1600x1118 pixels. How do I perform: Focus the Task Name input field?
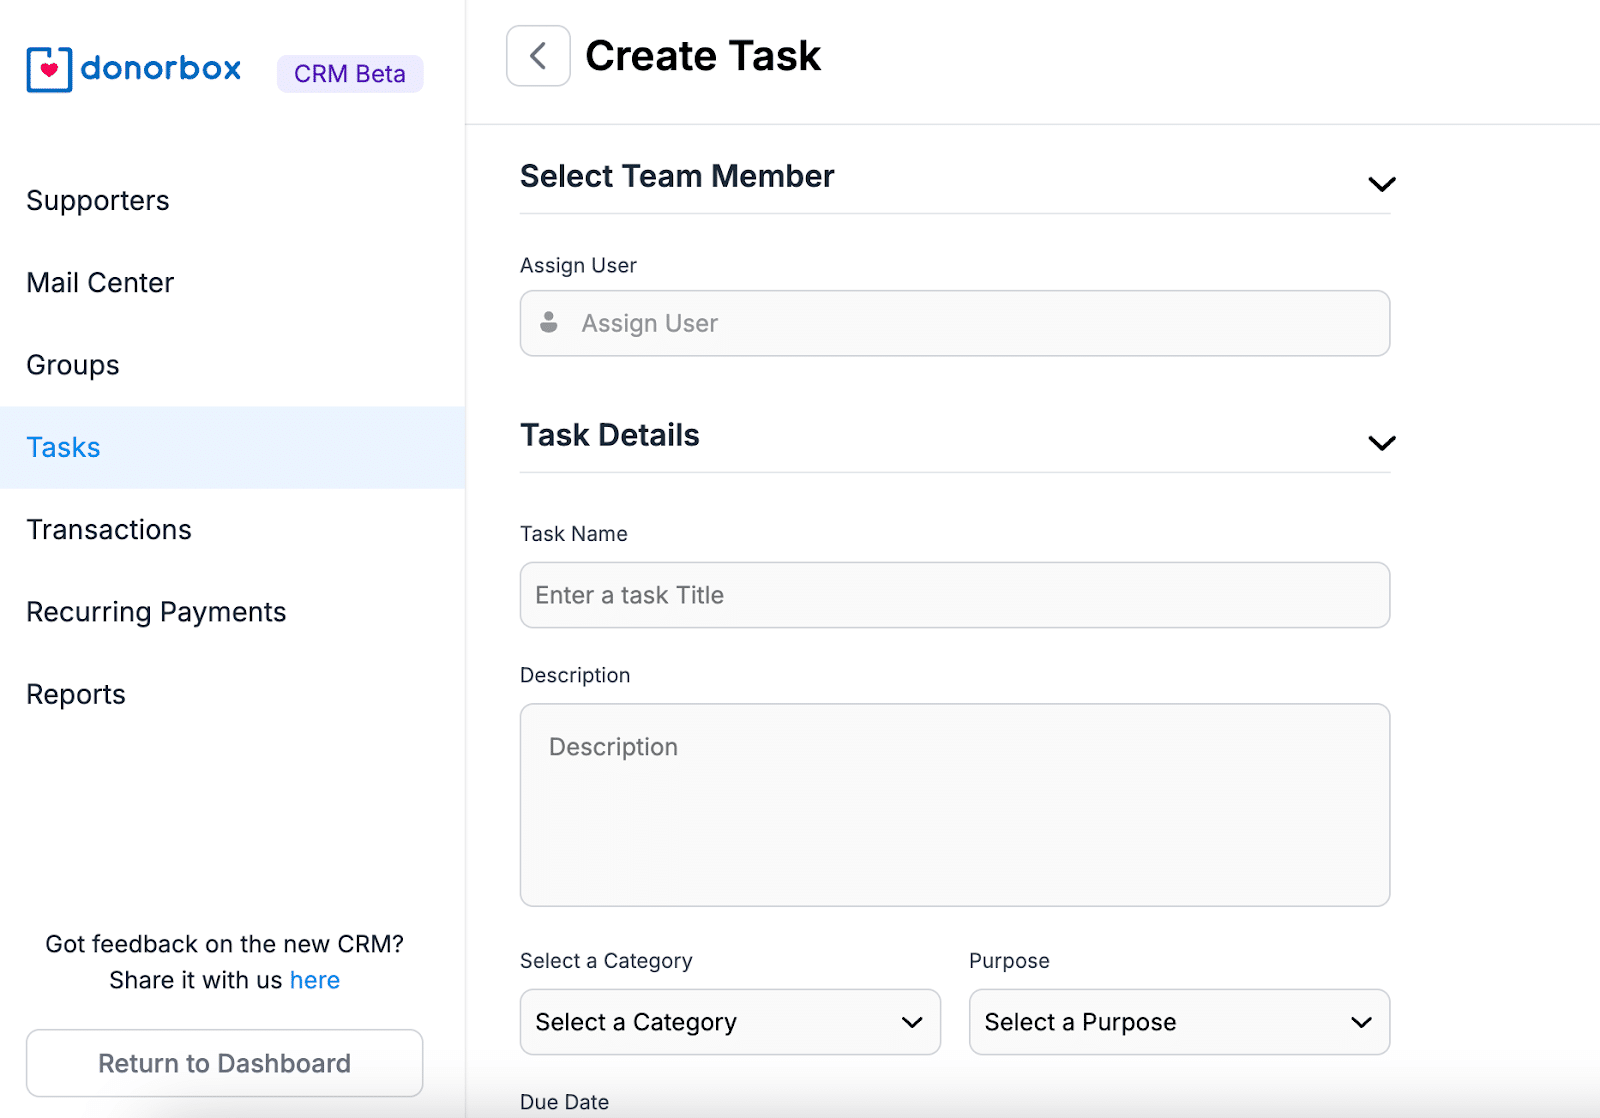coord(954,595)
